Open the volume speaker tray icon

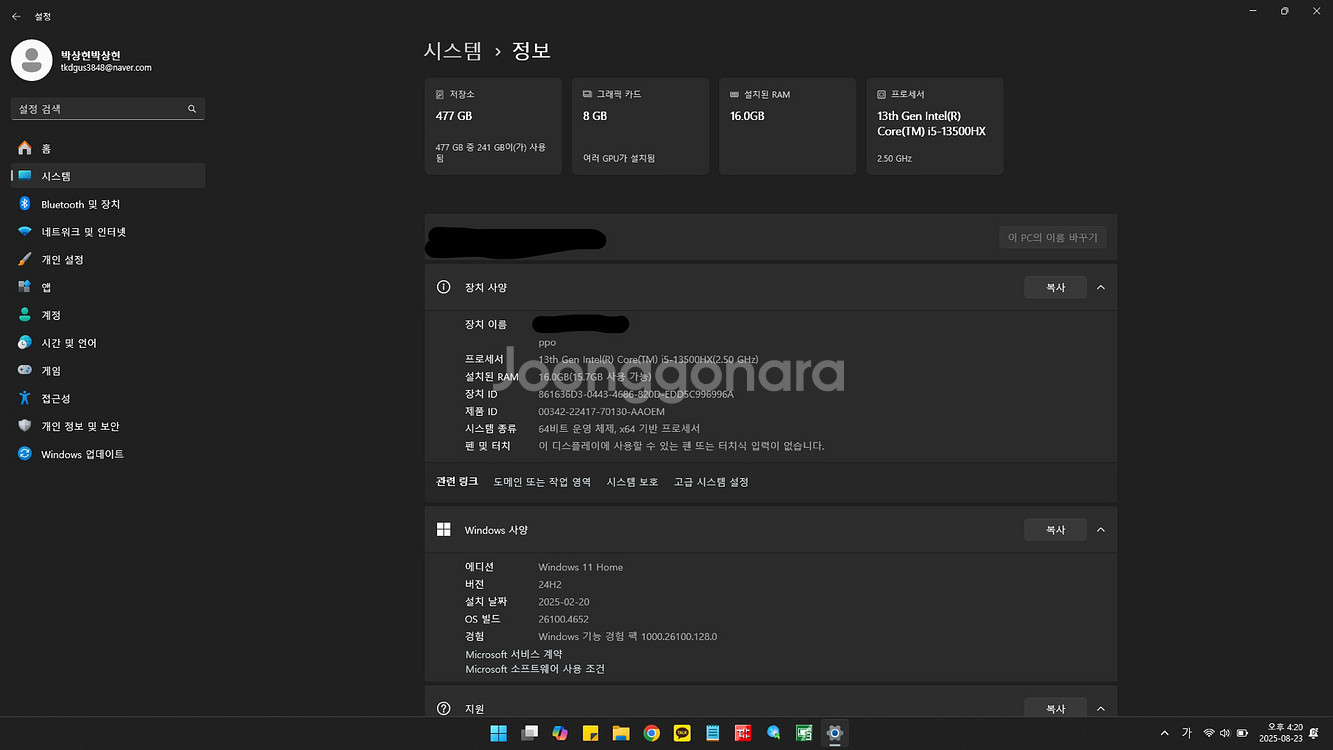pyautogui.click(x=1225, y=733)
